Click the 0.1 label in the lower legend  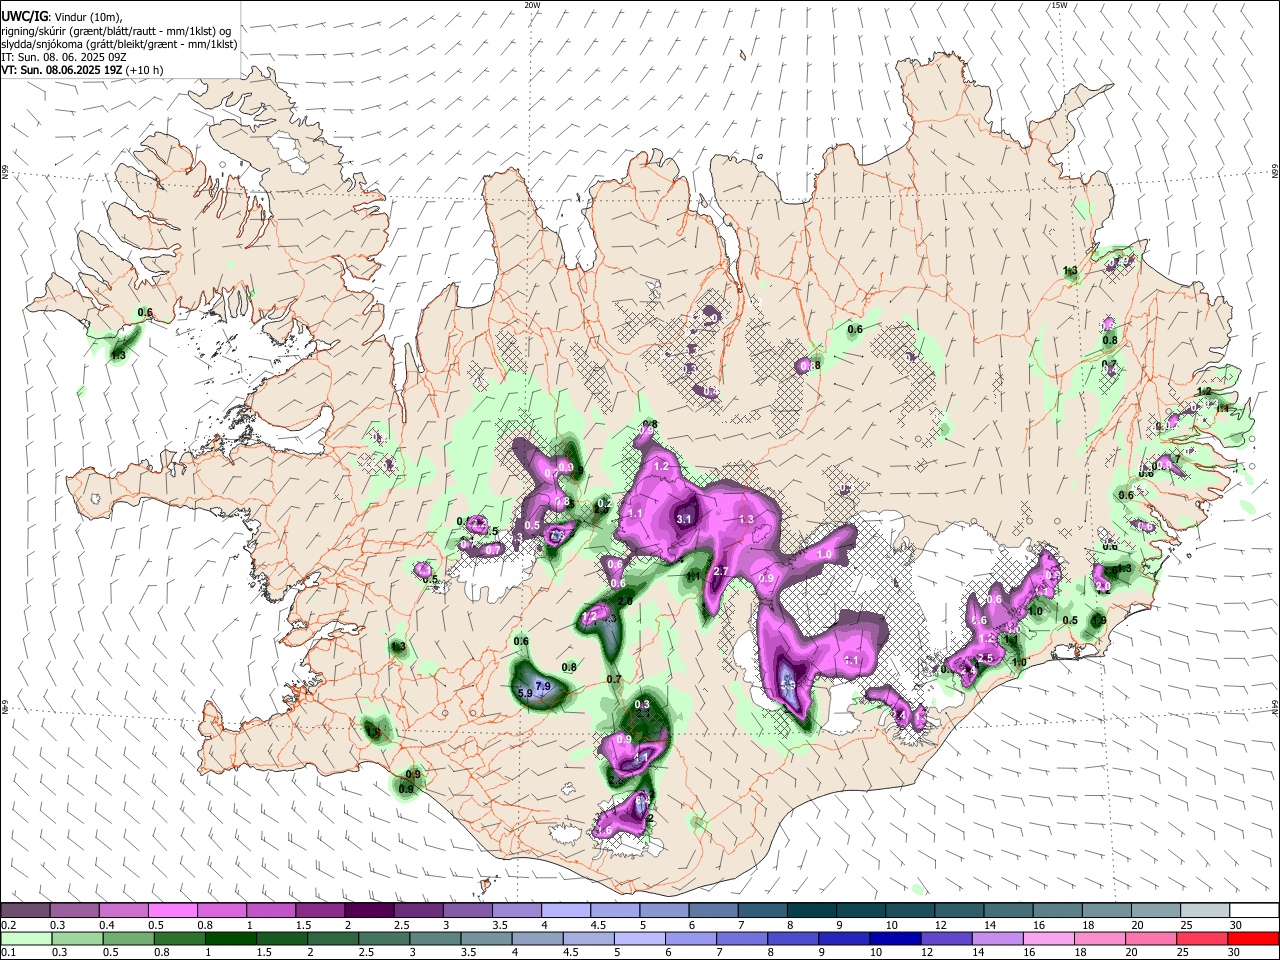click(x=8, y=952)
